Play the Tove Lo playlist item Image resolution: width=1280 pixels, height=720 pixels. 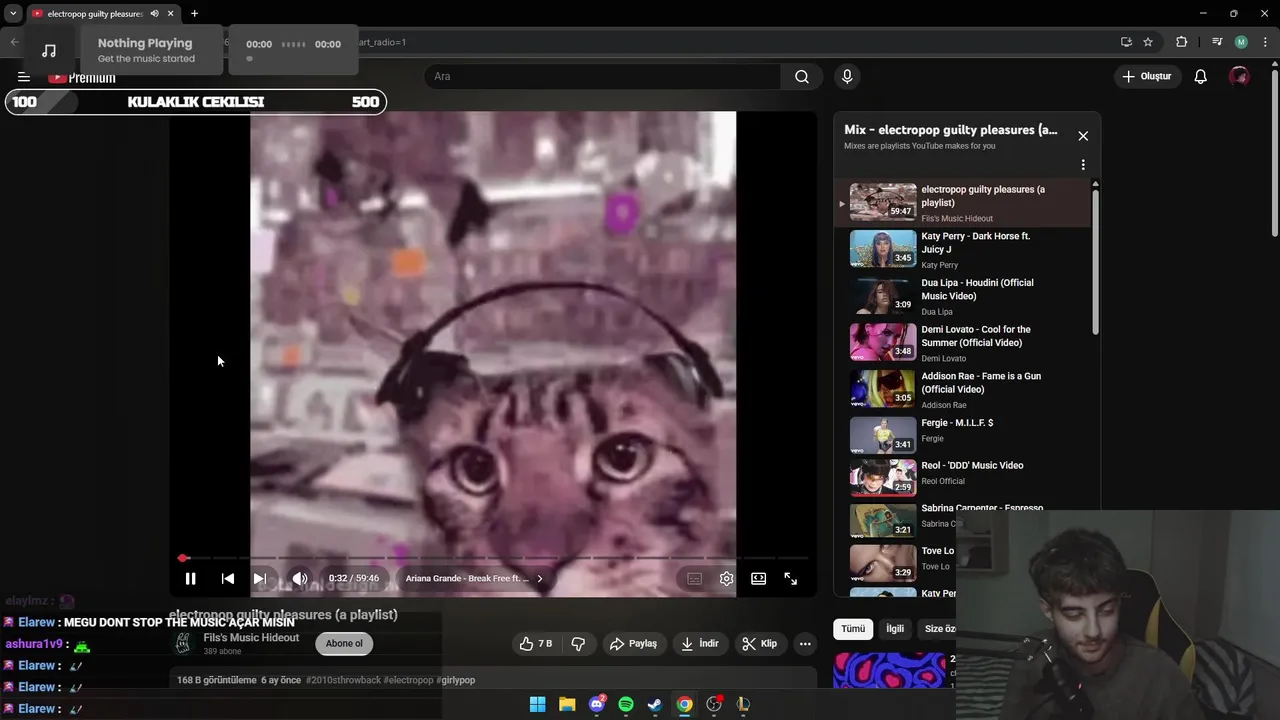896,562
